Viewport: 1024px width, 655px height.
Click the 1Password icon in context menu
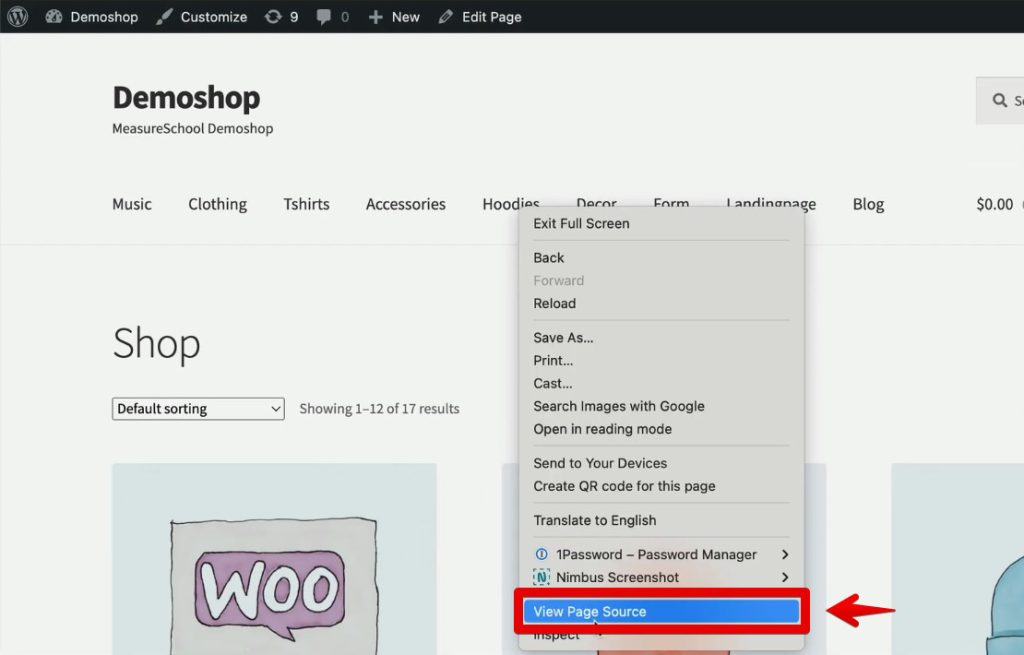point(541,554)
